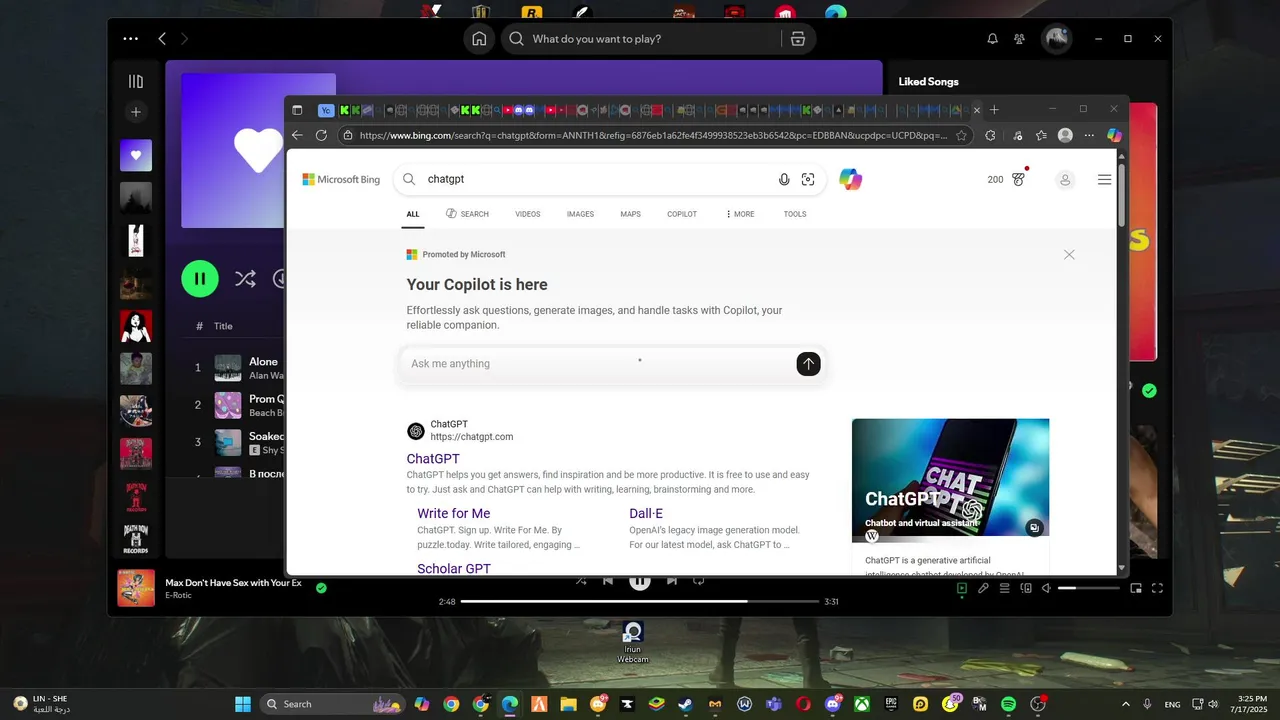Screen dimensions: 1280x720
Task: Close the active Edge tab
Action: 977,110
